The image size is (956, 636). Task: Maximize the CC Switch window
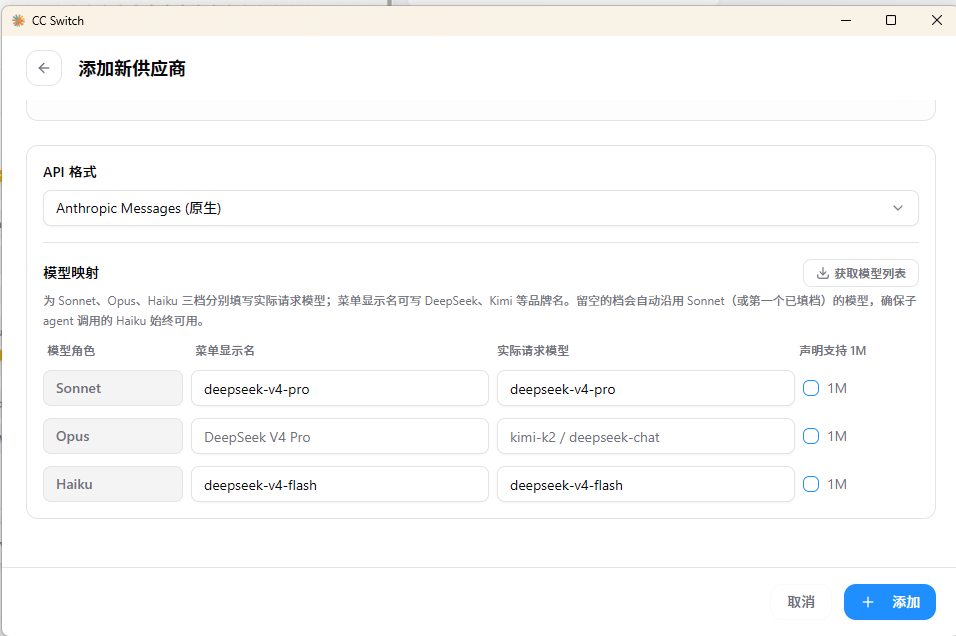pos(891,21)
